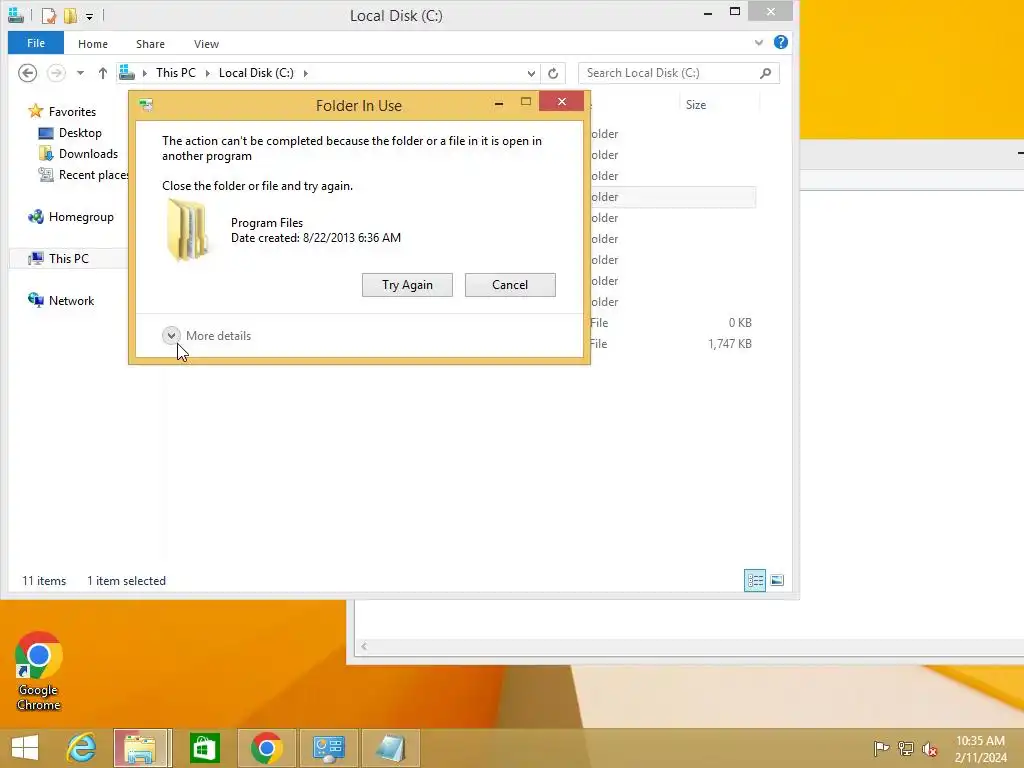Open the Home ribbon tab

tap(93, 44)
